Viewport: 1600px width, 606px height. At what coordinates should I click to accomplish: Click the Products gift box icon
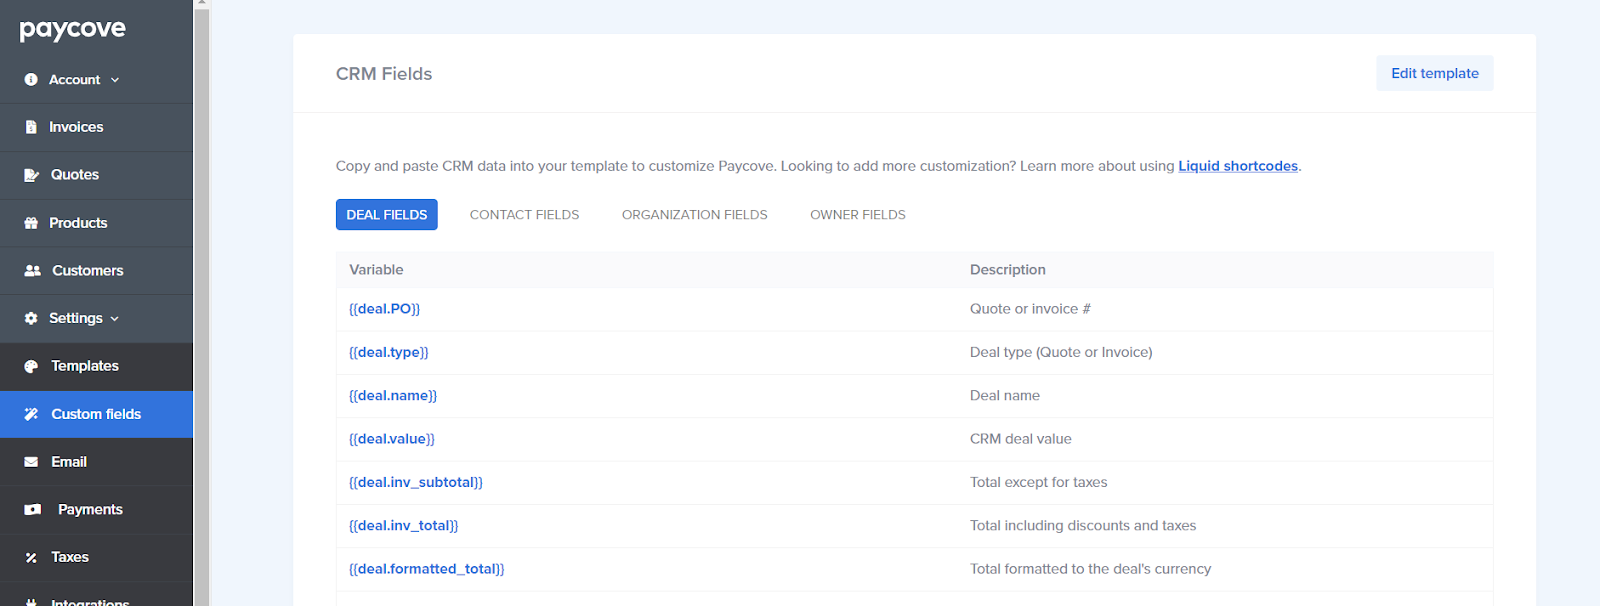(x=31, y=223)
